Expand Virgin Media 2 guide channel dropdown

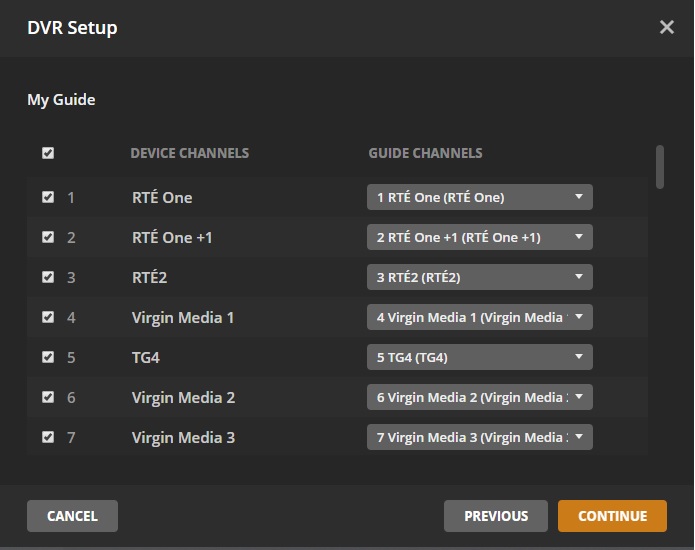(x=479, y=397)
